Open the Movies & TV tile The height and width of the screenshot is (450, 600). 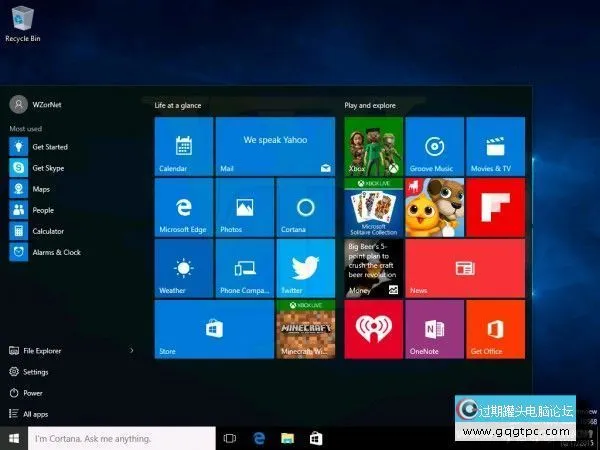point(495,147)
